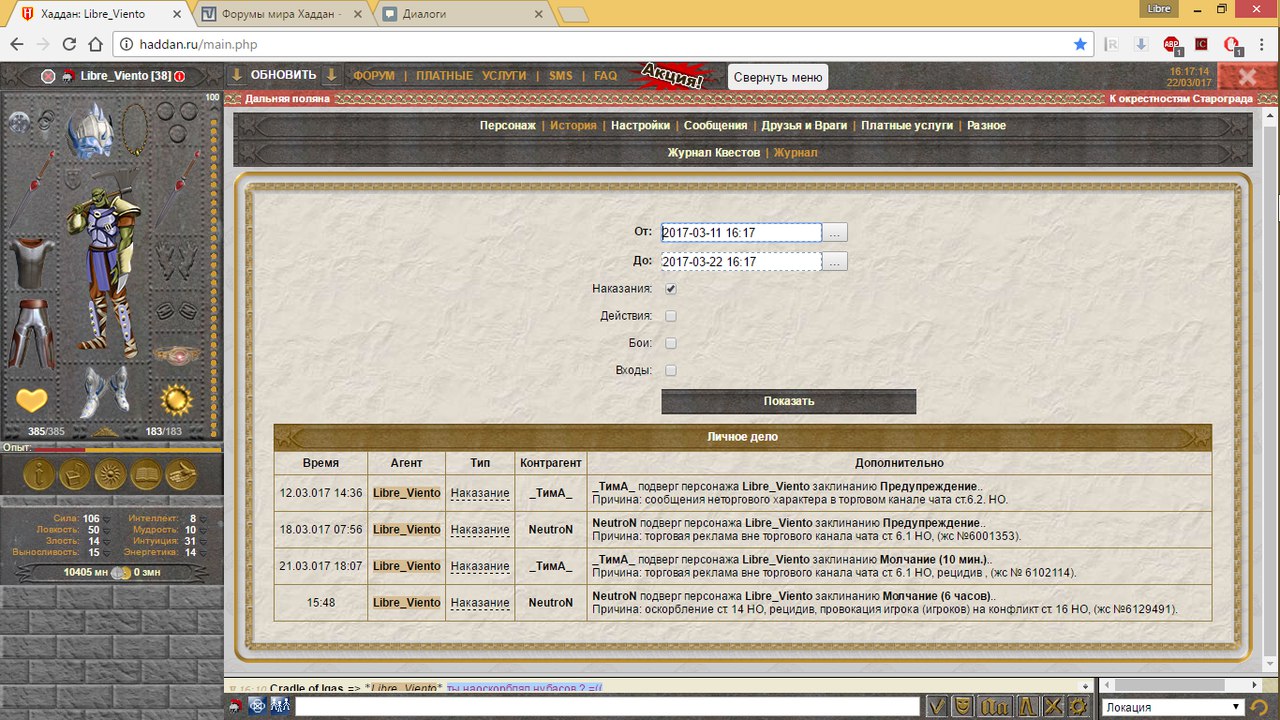Click the golden sun mana icon

coord(177,400)
